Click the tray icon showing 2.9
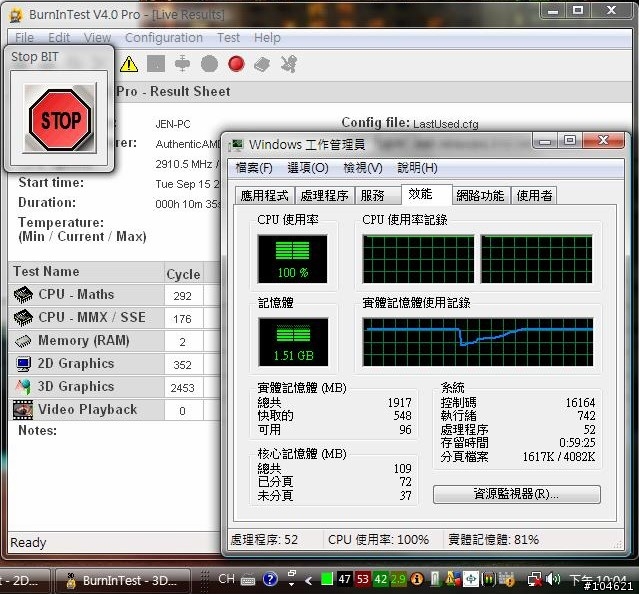Image resolution: width=639 pixels, height=594 pixels. coord(398,579)
